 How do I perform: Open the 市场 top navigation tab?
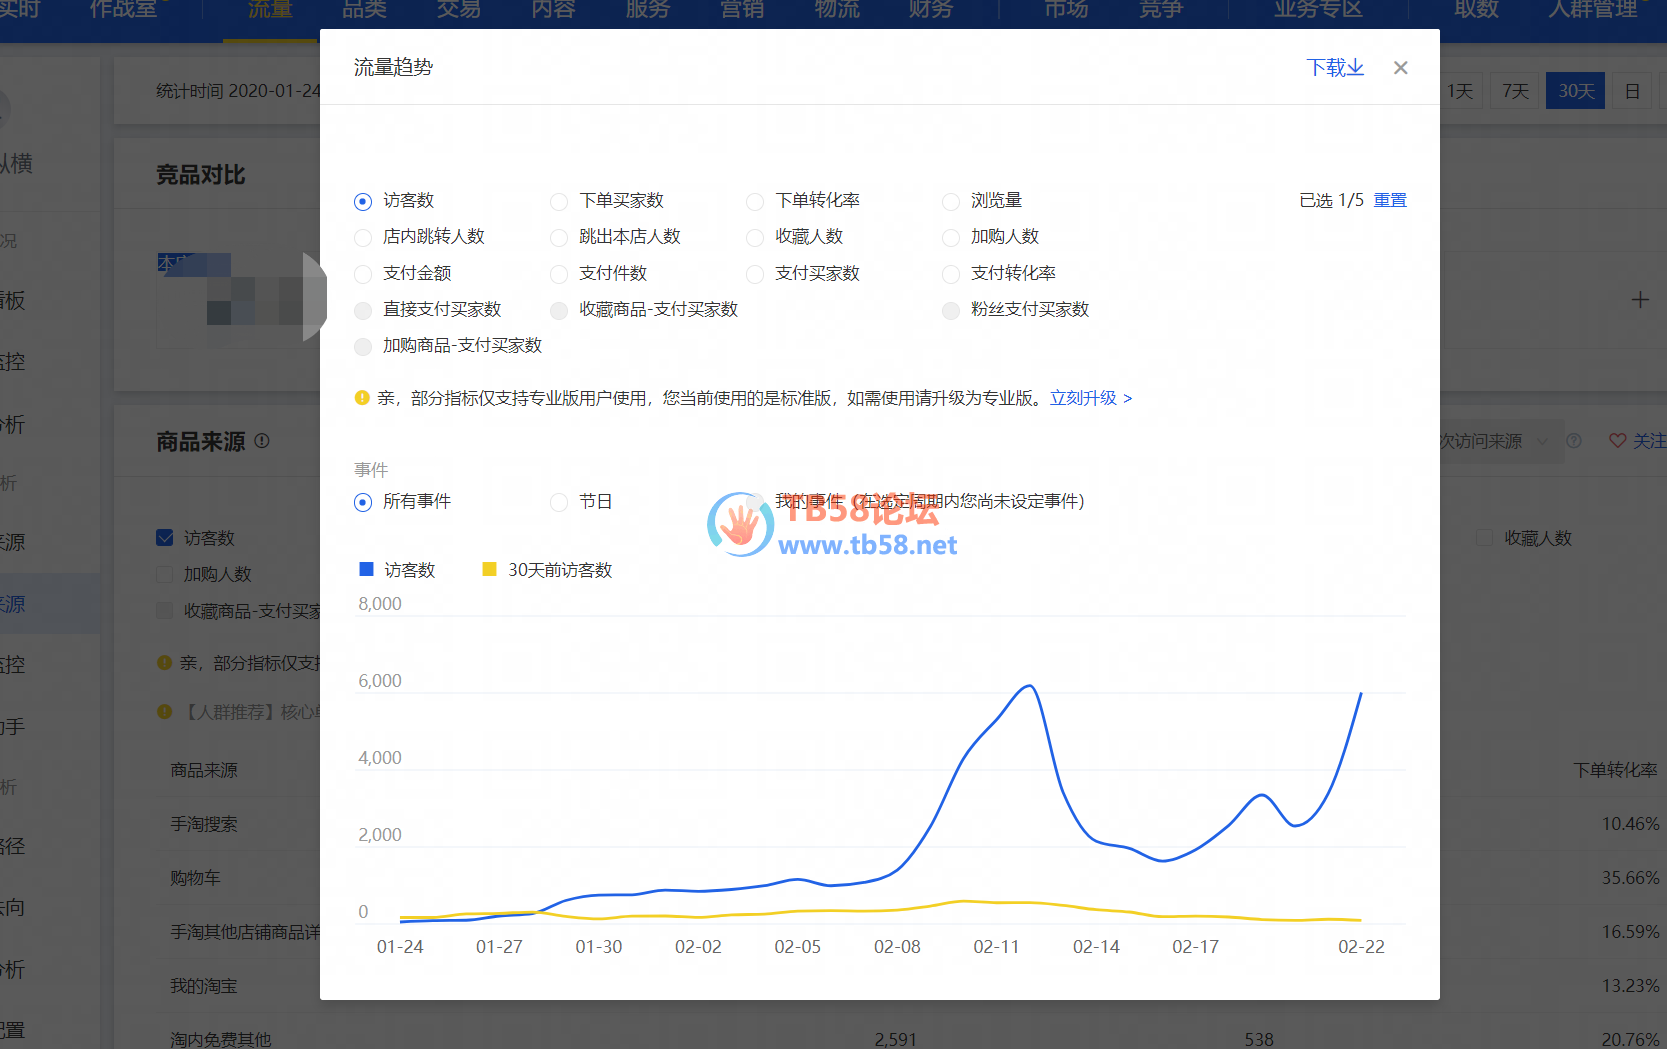pyautogui.click(x=1066, y=10)
